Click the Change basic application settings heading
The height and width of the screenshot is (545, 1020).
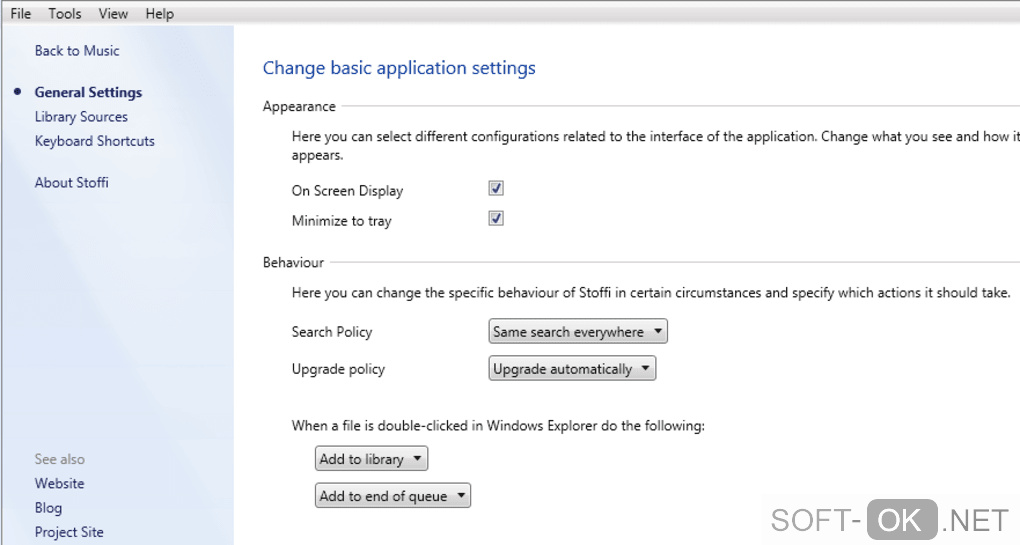[399, 68]
